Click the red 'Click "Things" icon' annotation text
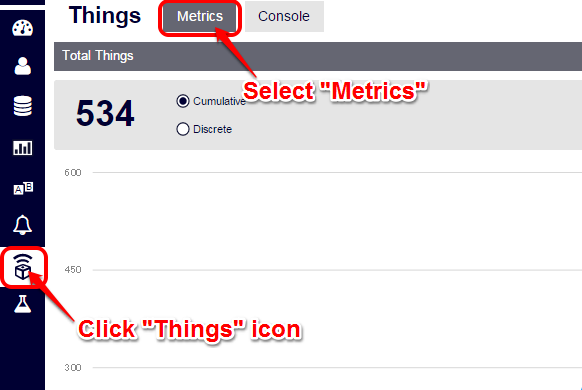Screen dimensions: 582x390 189,329
